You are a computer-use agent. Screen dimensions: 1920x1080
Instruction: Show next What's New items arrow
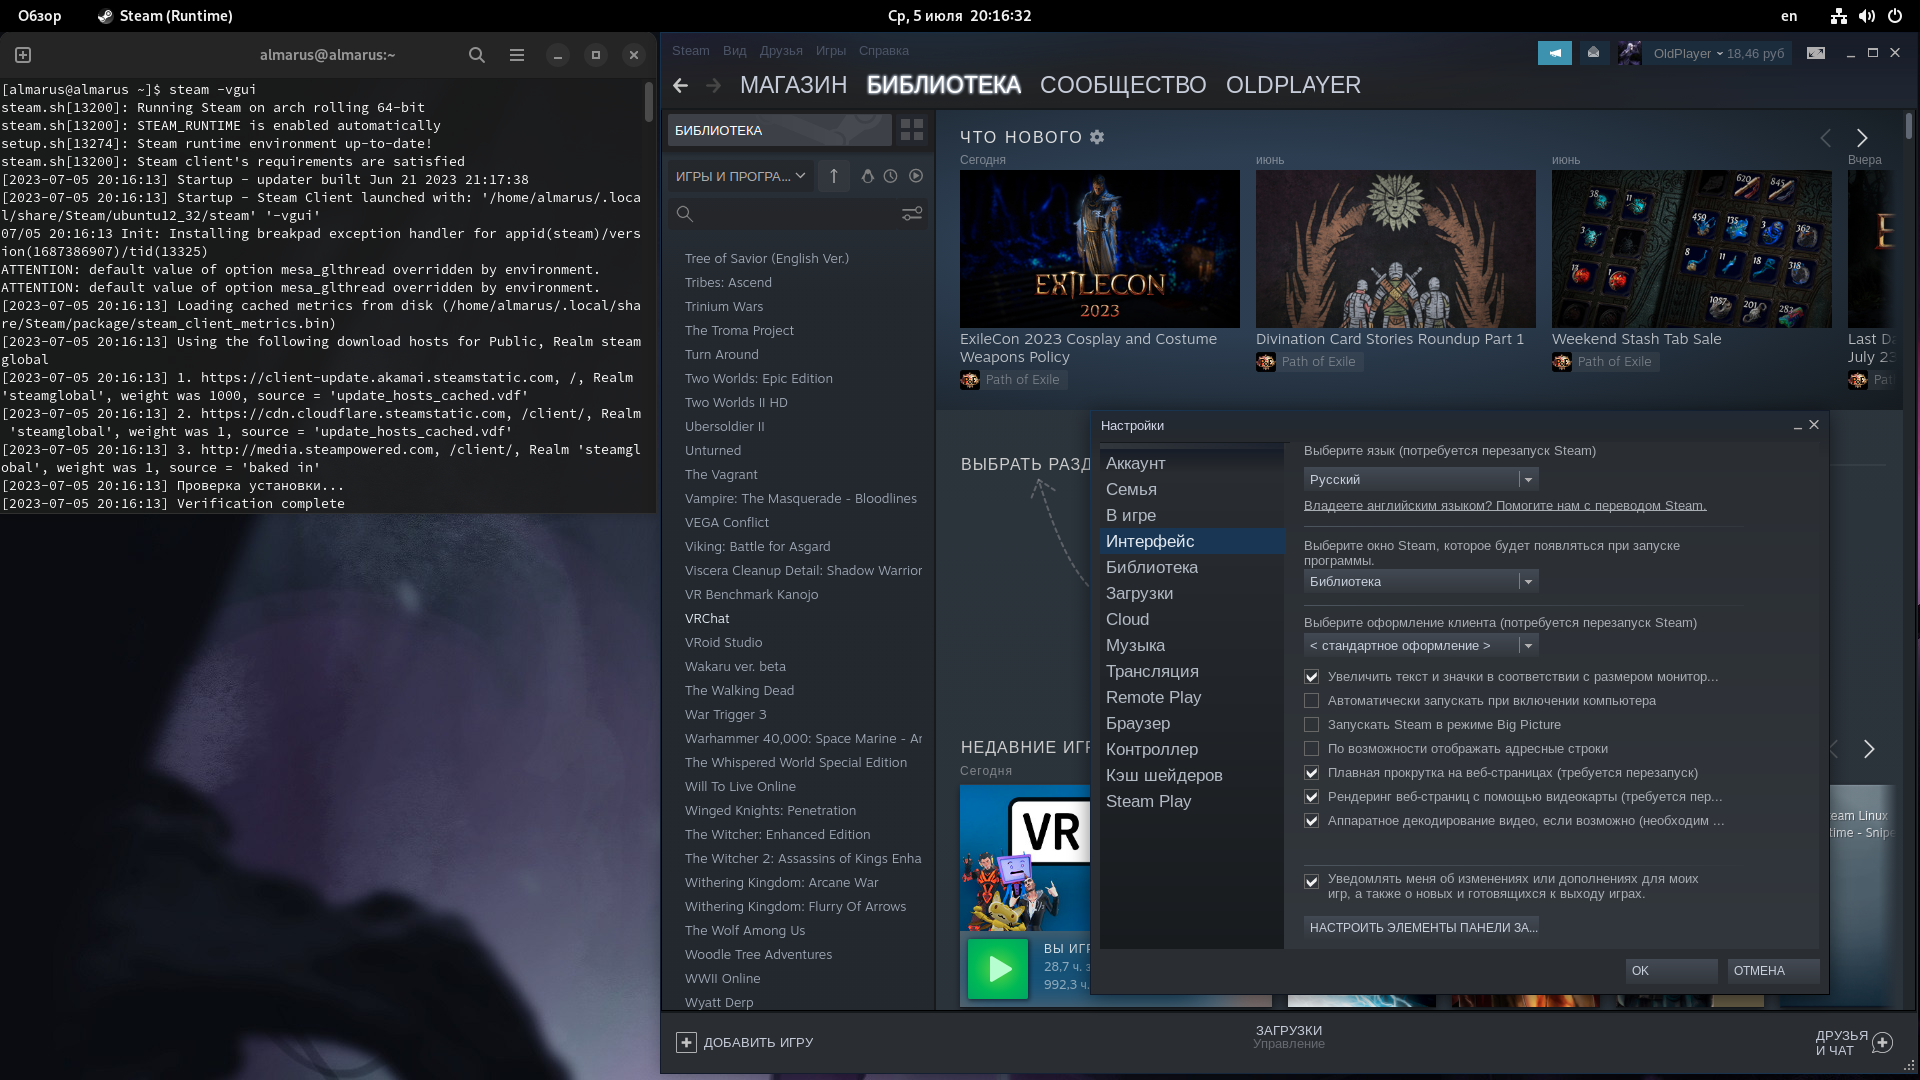click(x=1862, y=138)
